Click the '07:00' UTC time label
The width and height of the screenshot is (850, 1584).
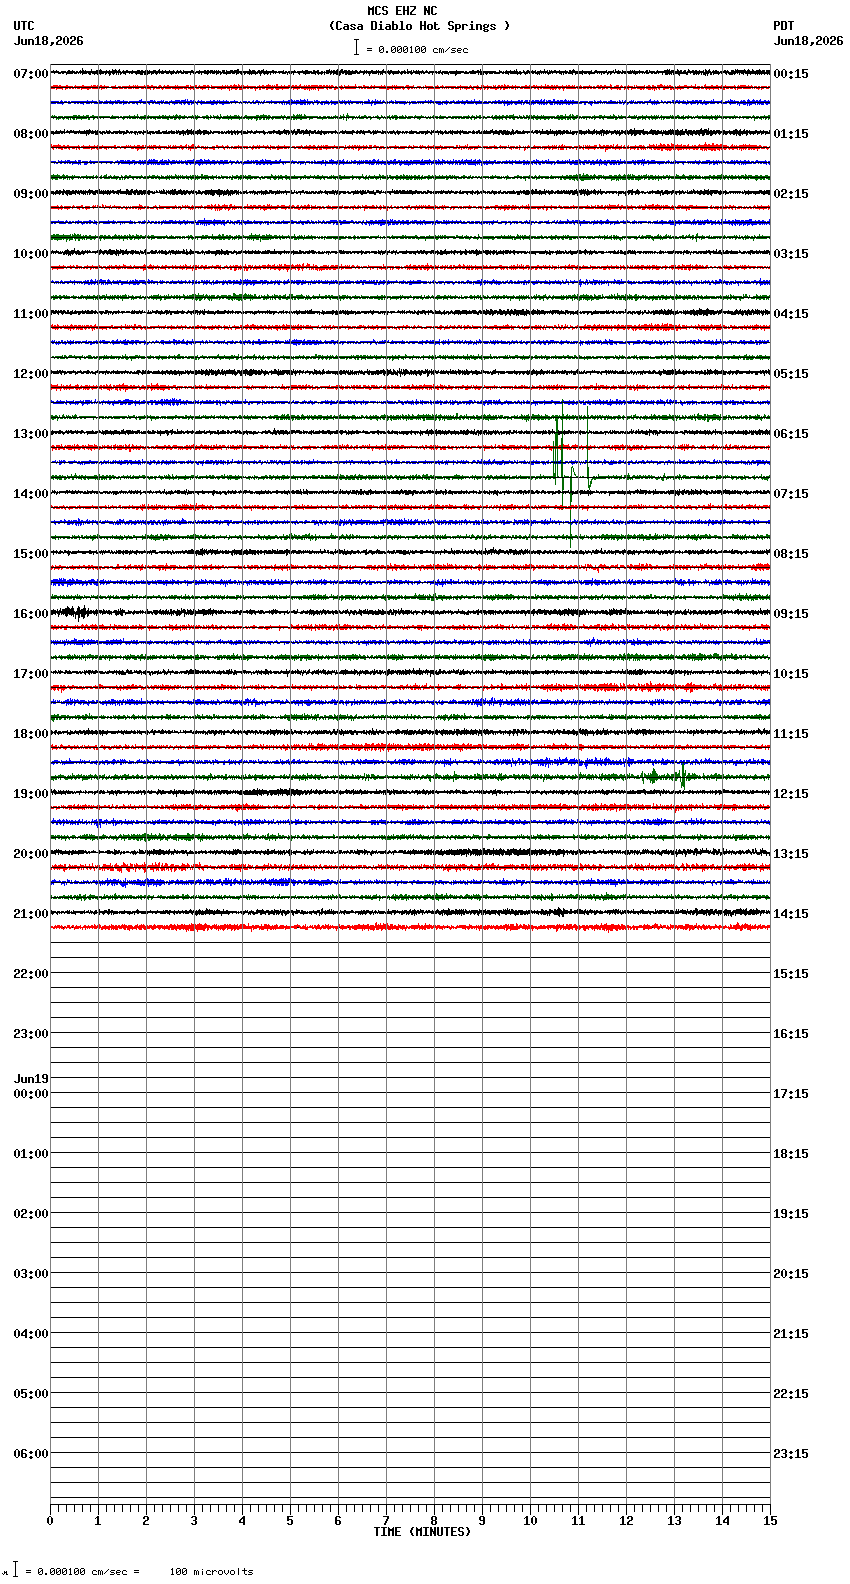31,74
